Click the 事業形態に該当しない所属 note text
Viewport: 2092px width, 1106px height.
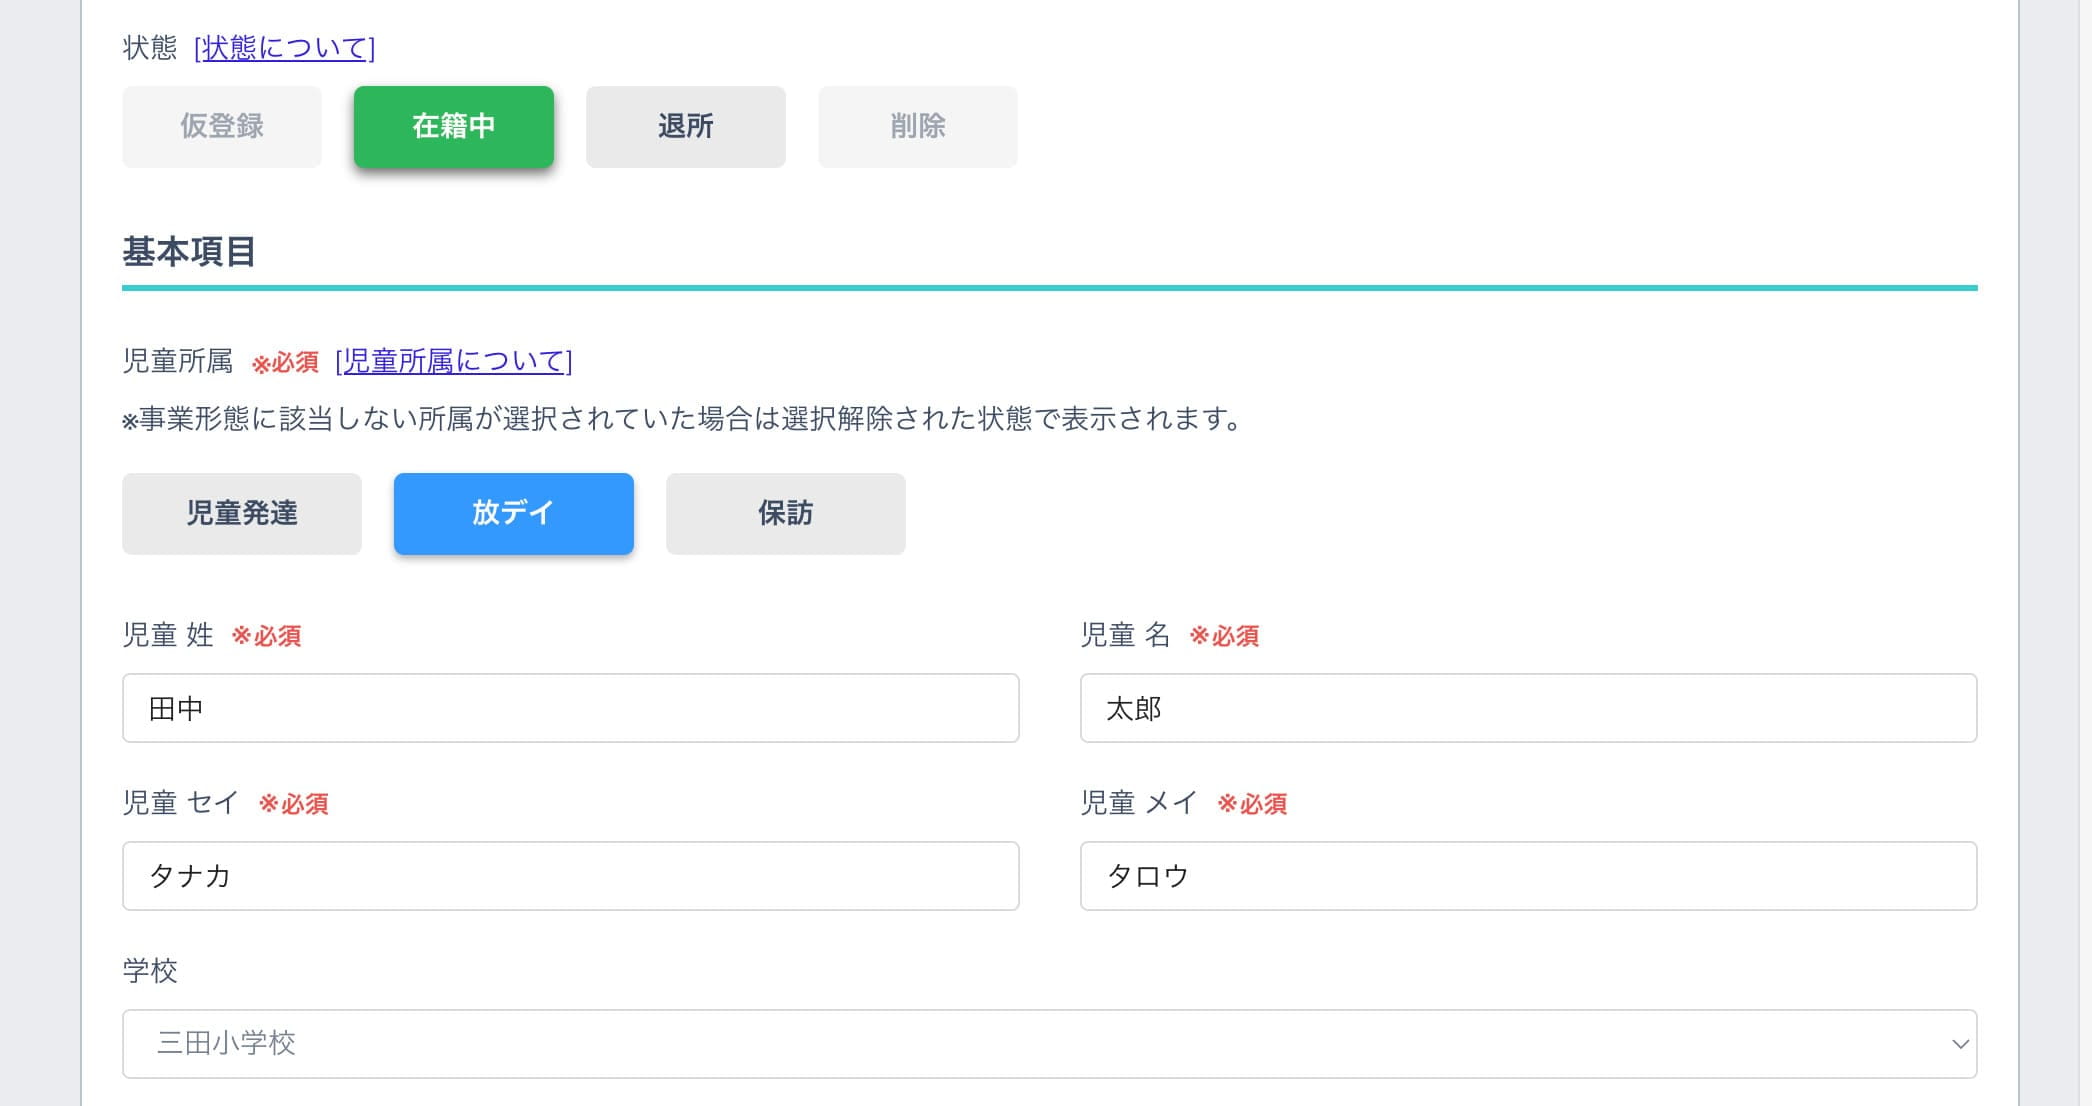click(x=682, y=419)
